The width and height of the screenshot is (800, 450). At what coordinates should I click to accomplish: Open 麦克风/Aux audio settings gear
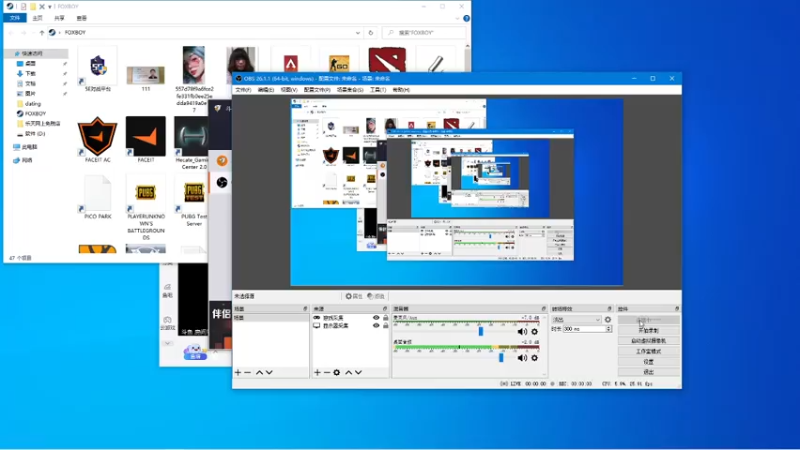[x=535, y=332]
